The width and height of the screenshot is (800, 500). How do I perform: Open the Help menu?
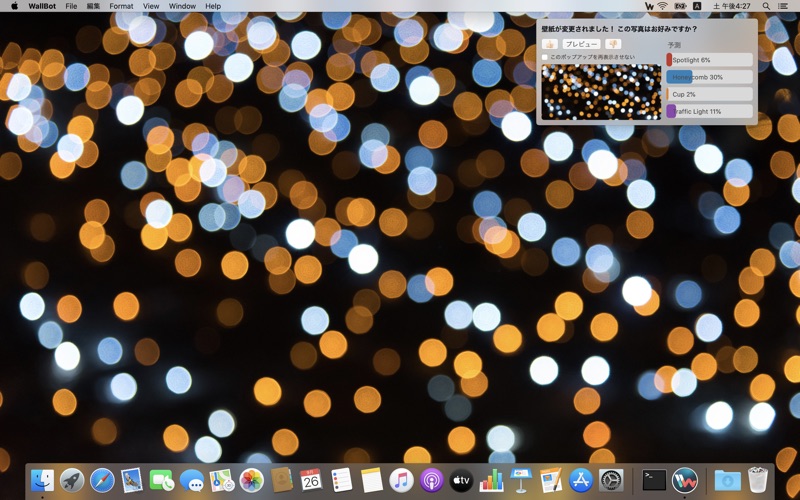(213, 6)
